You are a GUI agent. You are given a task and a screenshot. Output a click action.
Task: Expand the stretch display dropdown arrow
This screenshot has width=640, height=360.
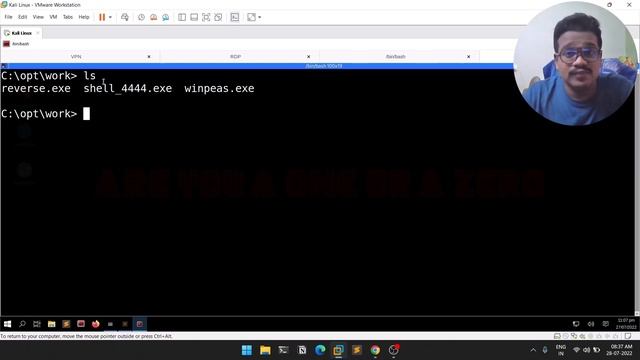(x=260, y=17)
